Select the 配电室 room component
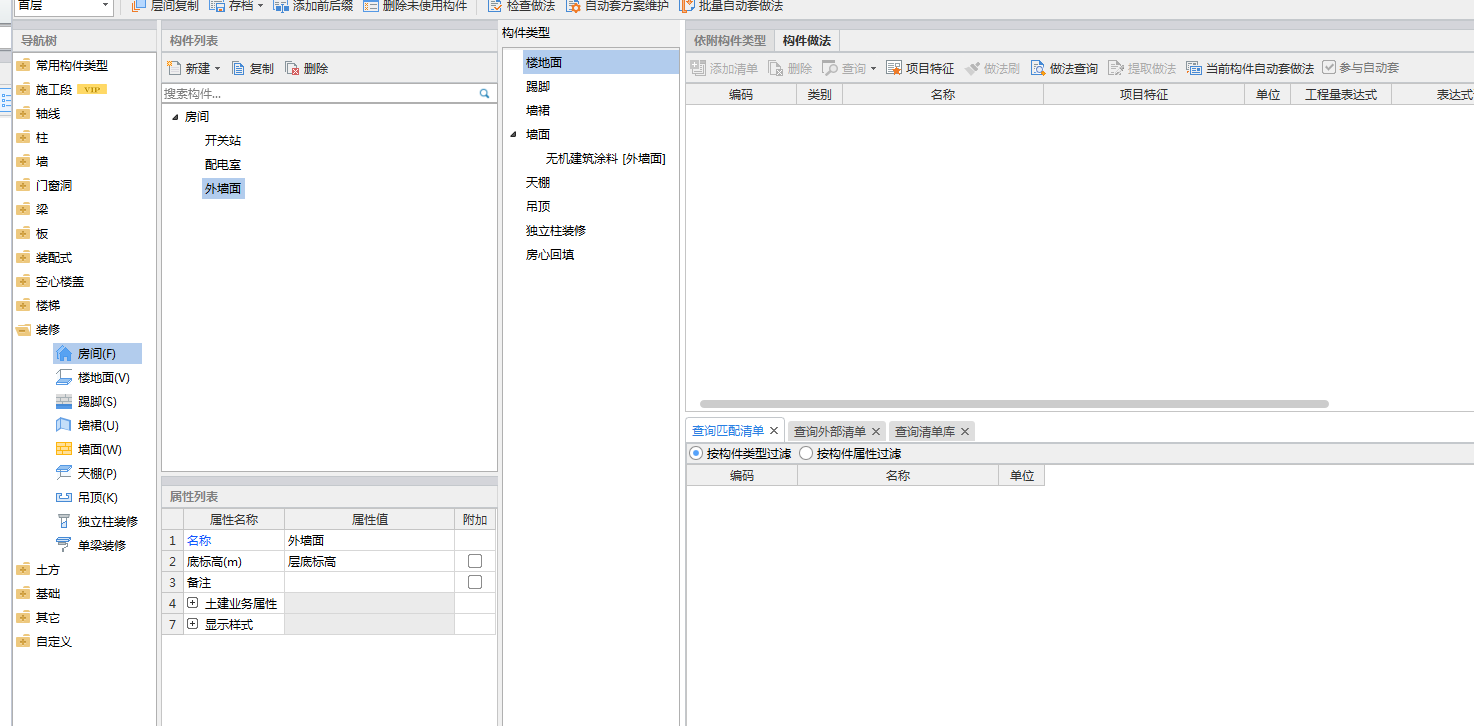Screen dimensions: 1474x726 223,164
